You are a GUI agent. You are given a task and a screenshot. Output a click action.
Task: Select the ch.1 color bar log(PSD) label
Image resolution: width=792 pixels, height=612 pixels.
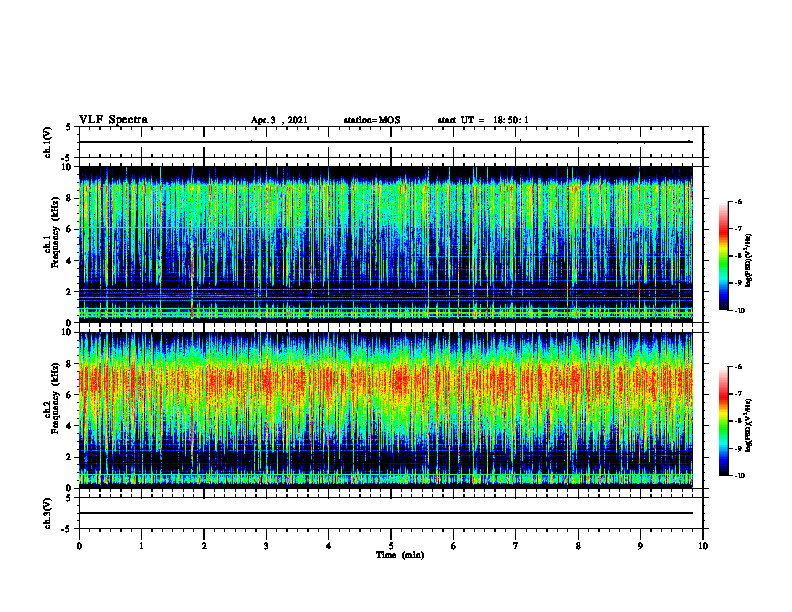pos(749,261)
